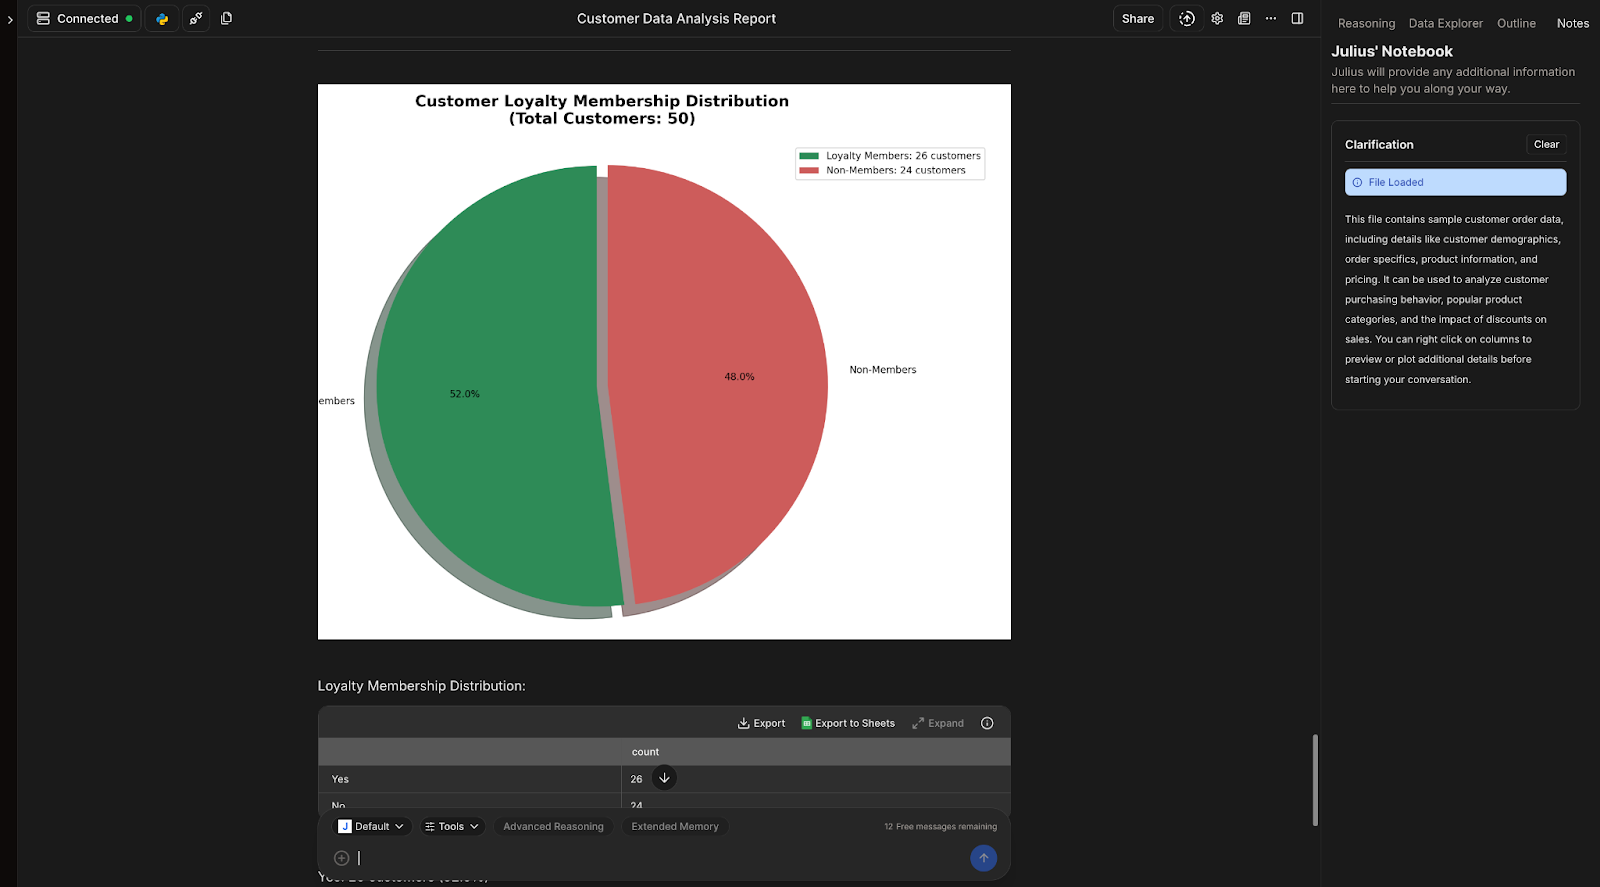The height and width of the screenshot is (887, 1600).
Task: Turn on Extended Memory
Action: tap(675, 827)
